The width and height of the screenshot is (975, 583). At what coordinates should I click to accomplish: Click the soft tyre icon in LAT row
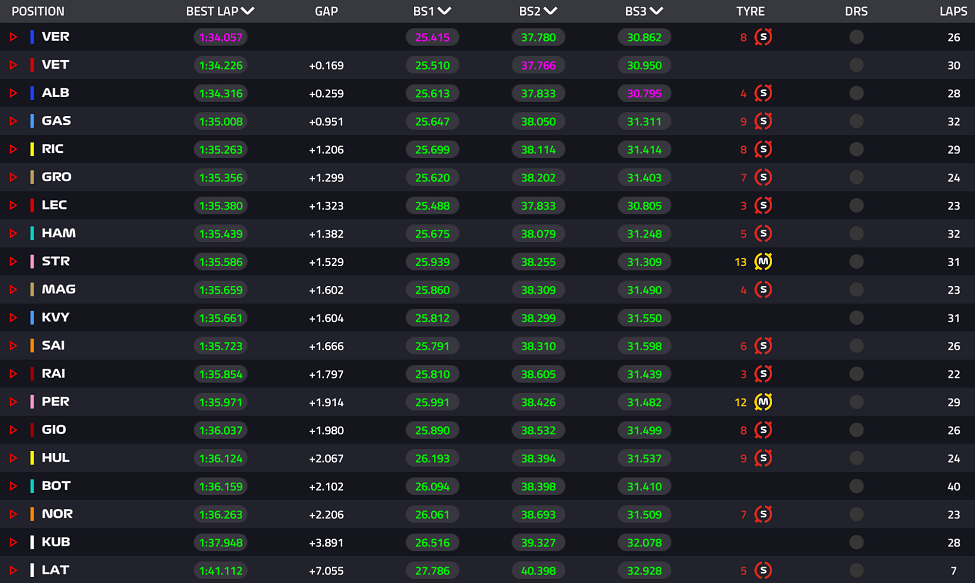[x=763, y=570]
